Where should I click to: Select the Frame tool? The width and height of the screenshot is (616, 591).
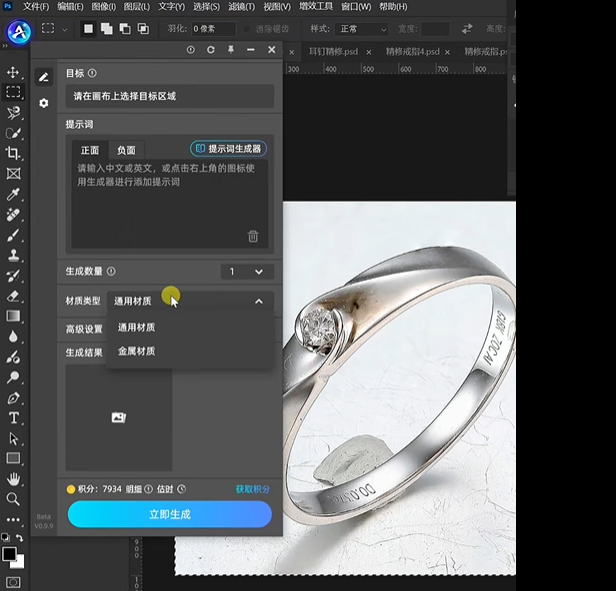pos(13,174)
